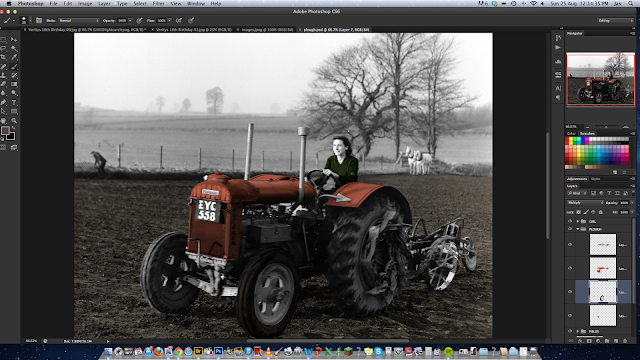This screenshot has width=640, height=360.
Task: Adjust the Navigator zoom slider
Action: [x=606, y=127]
